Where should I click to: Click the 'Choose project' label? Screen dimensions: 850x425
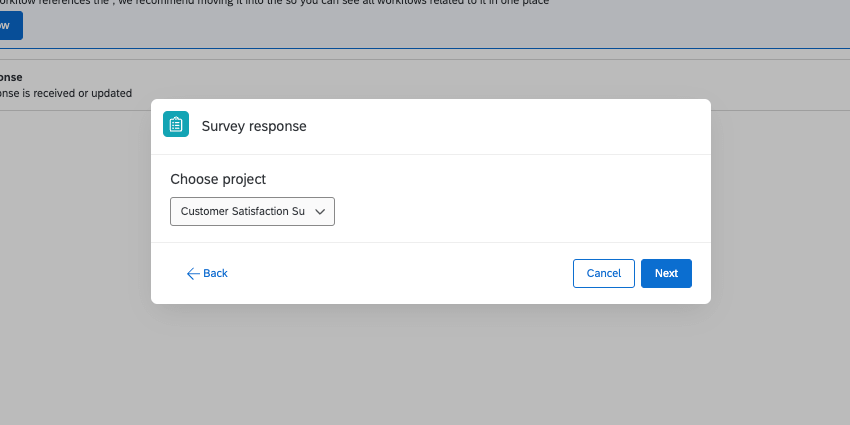(x=218, y=179)
